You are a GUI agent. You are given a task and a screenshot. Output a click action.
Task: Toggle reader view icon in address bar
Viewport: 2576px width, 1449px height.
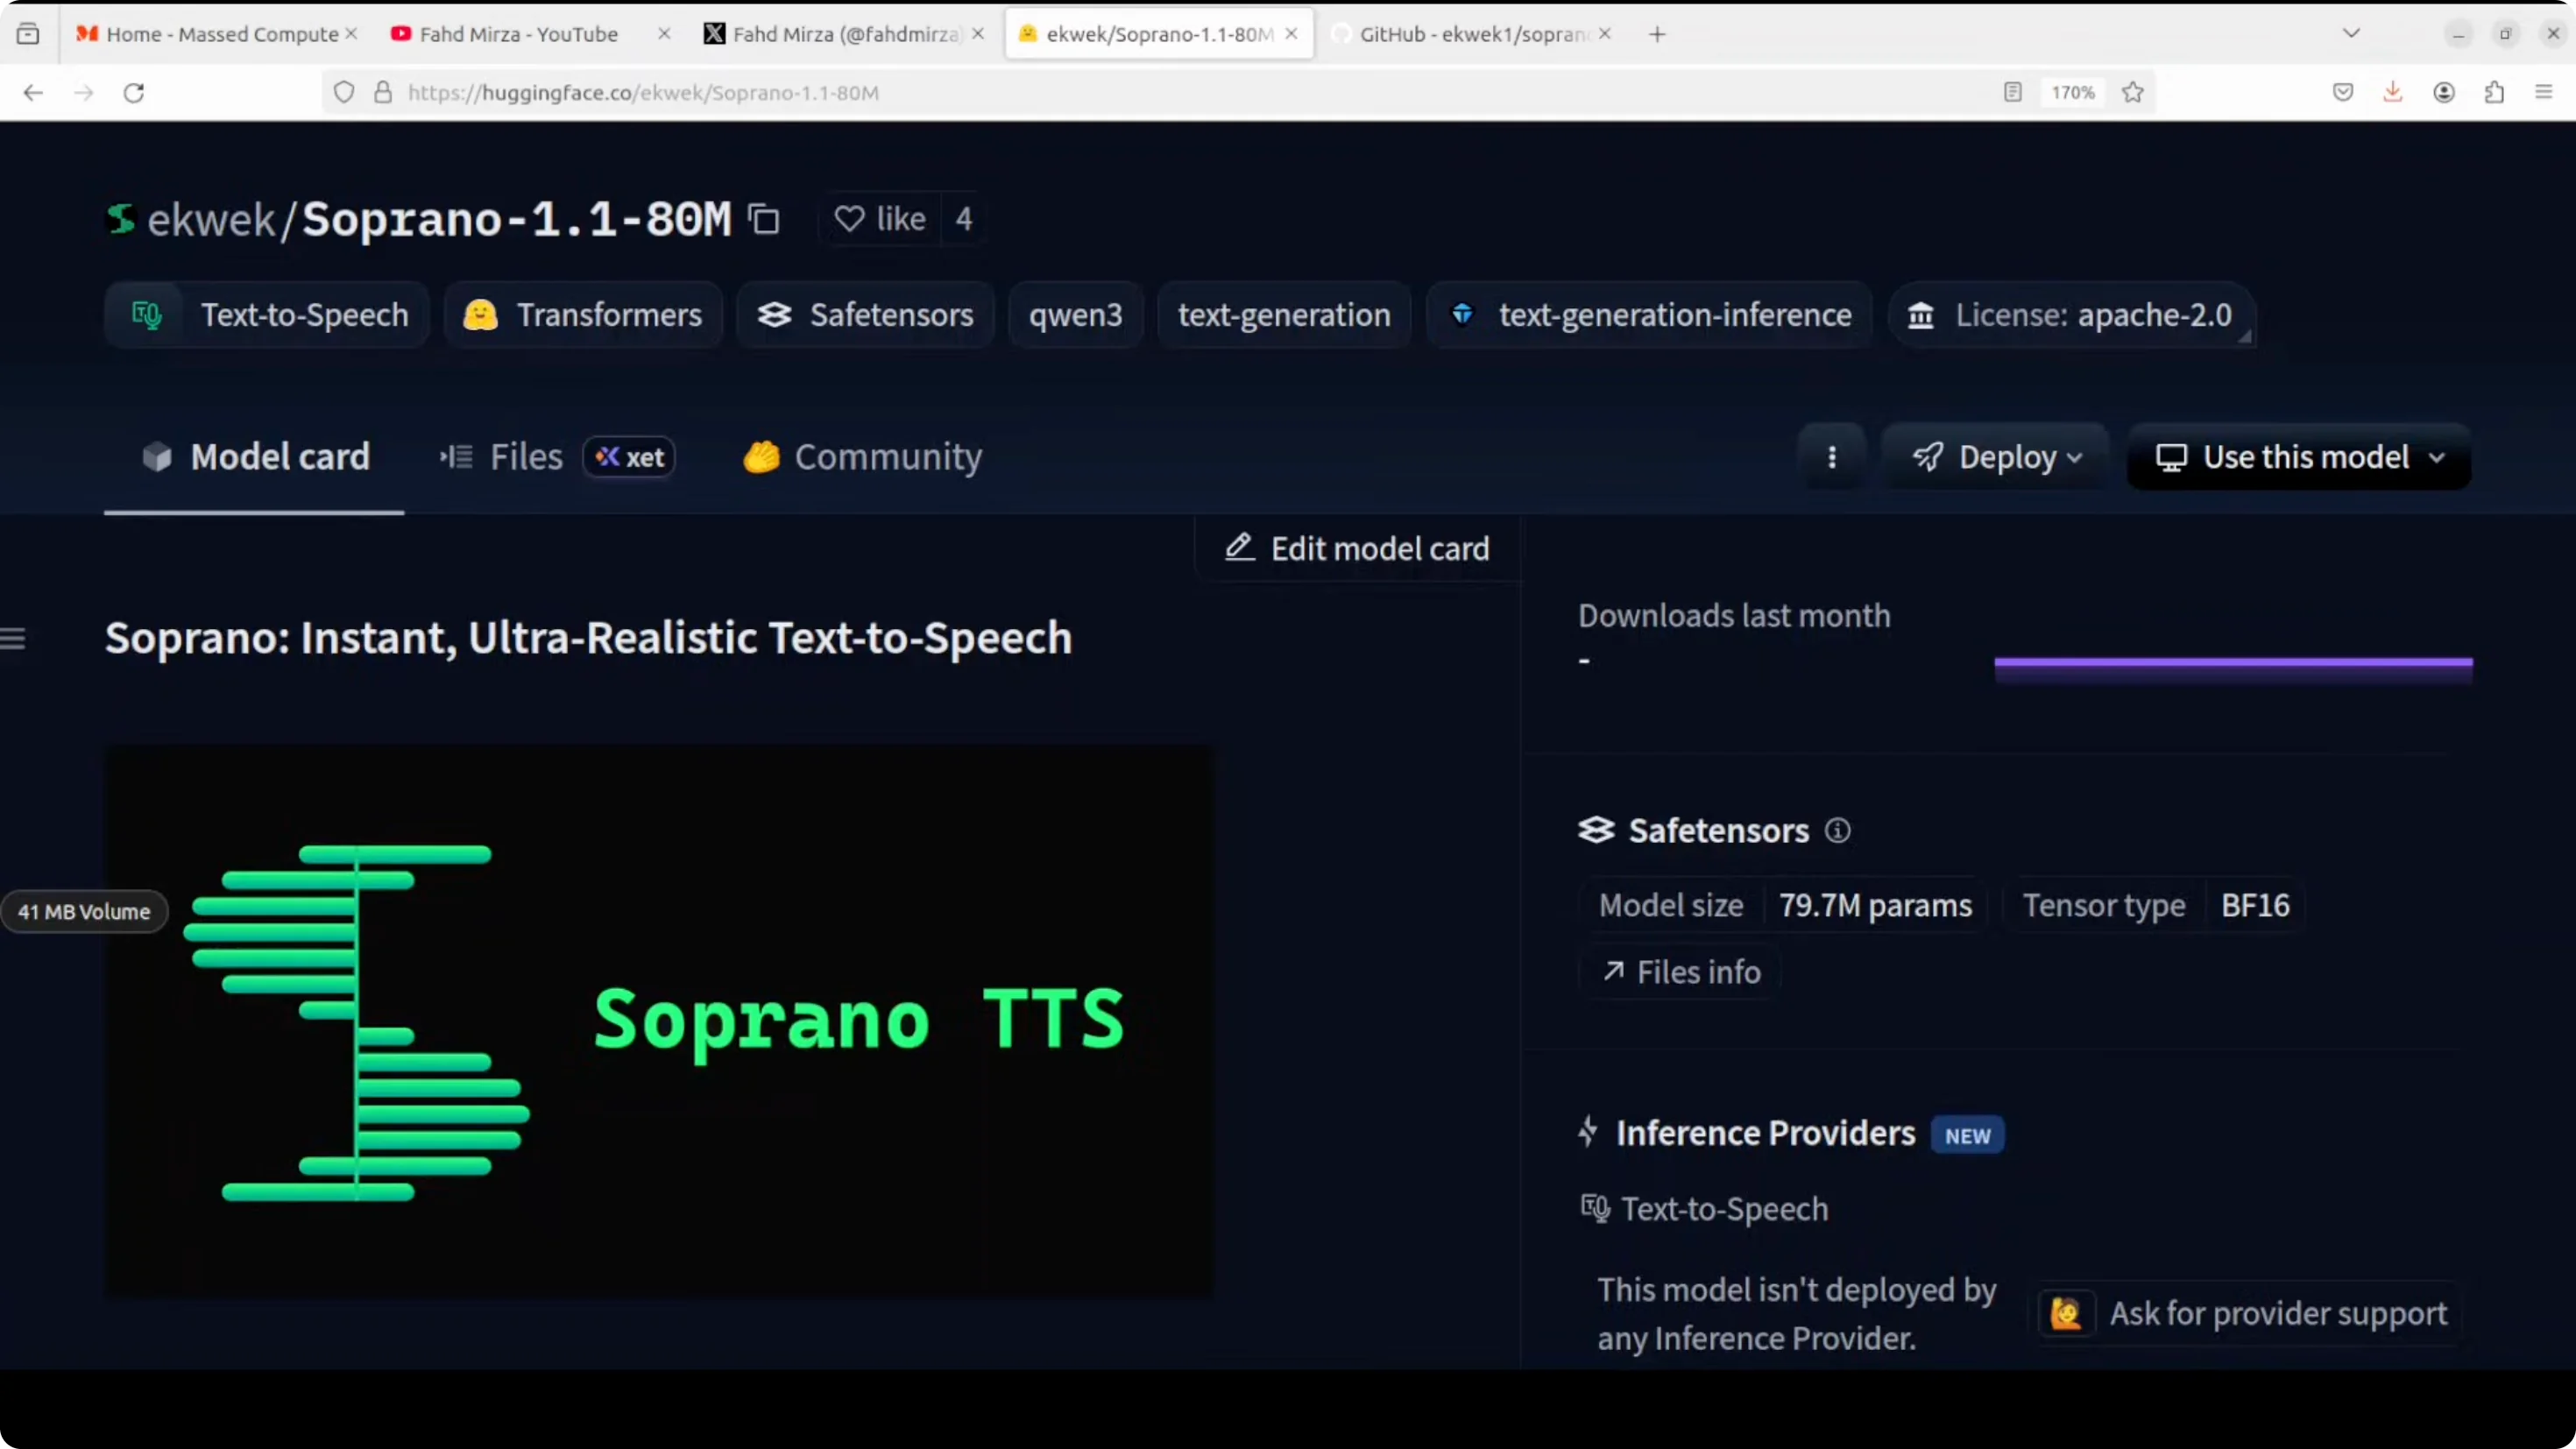point(2012,92)
